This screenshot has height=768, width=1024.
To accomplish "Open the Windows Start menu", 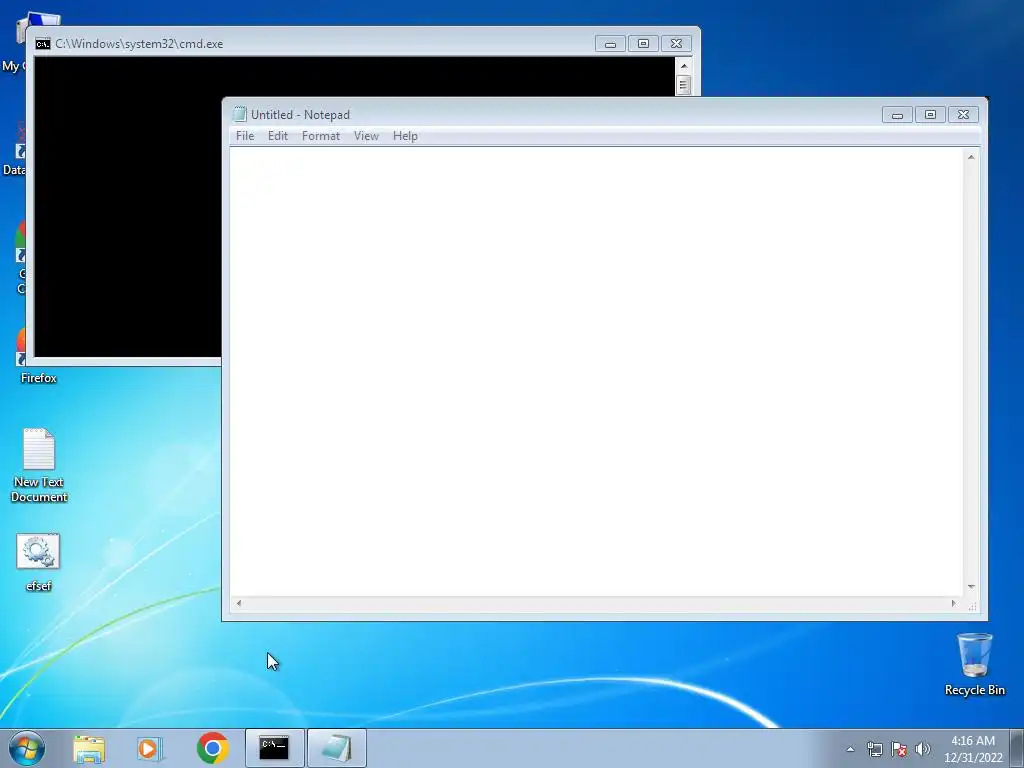I will 27,748.
